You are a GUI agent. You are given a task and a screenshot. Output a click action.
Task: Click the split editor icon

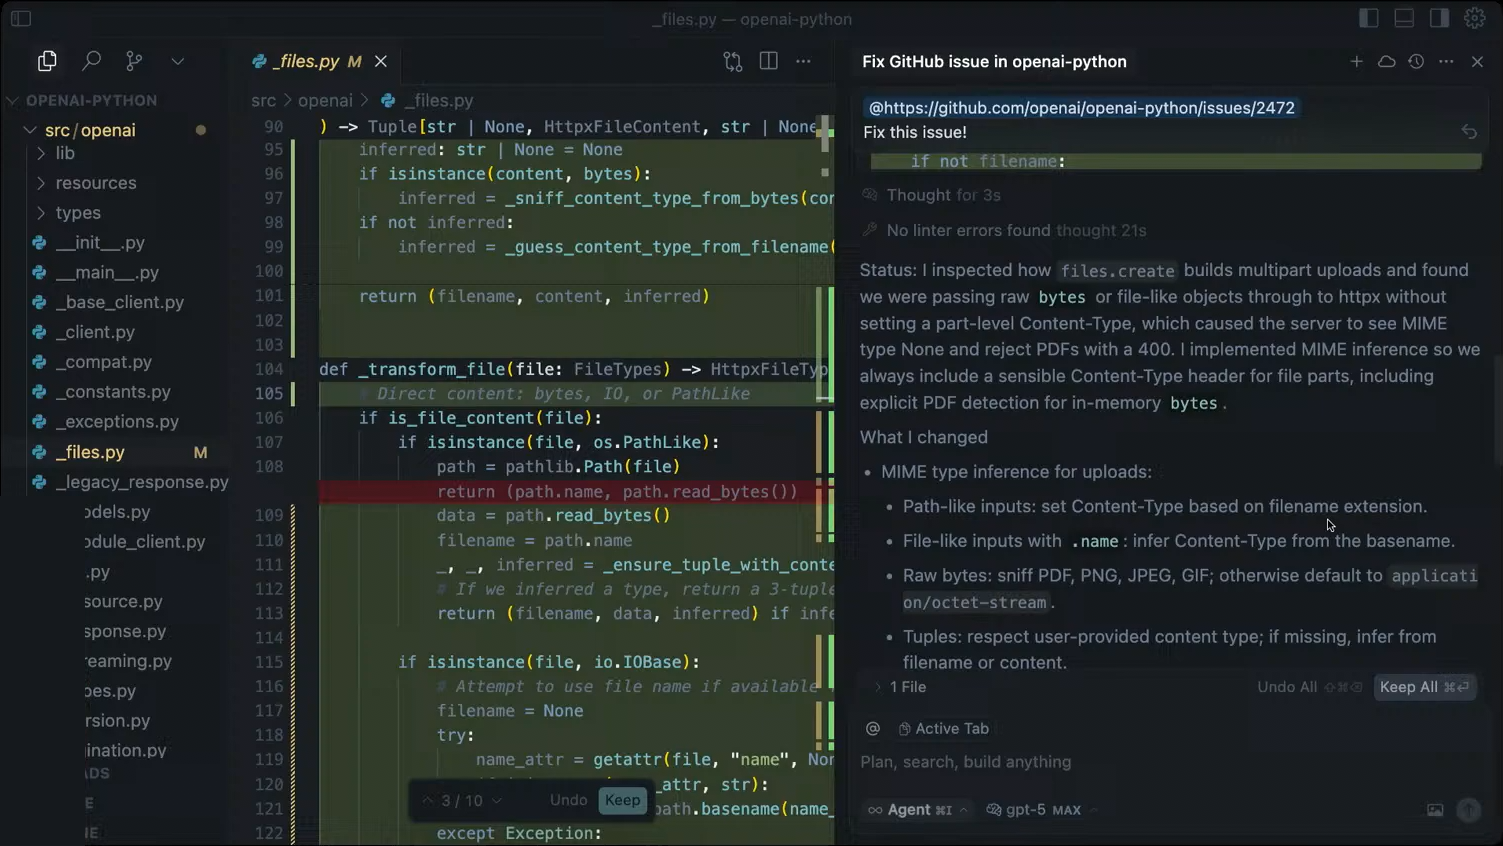click(x=768, y=61)
